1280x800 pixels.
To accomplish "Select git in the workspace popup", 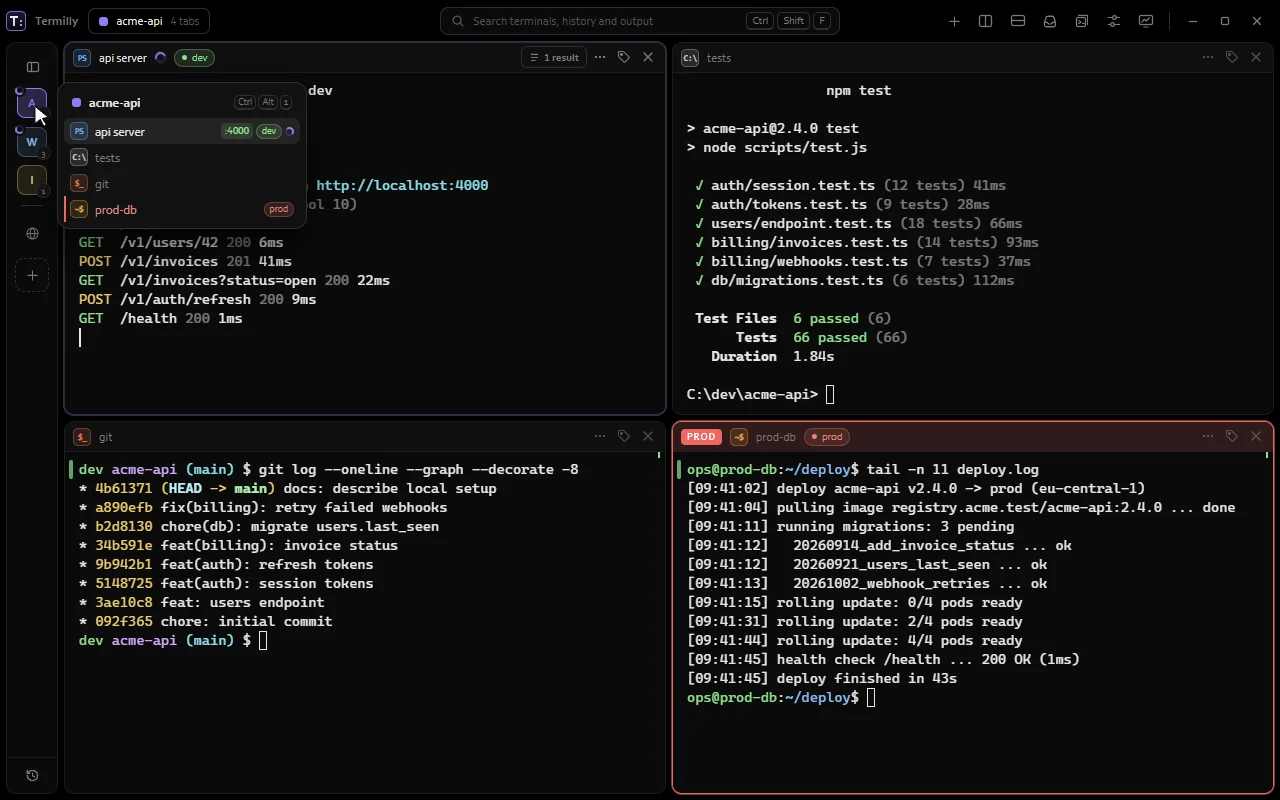I will point(182,184).
